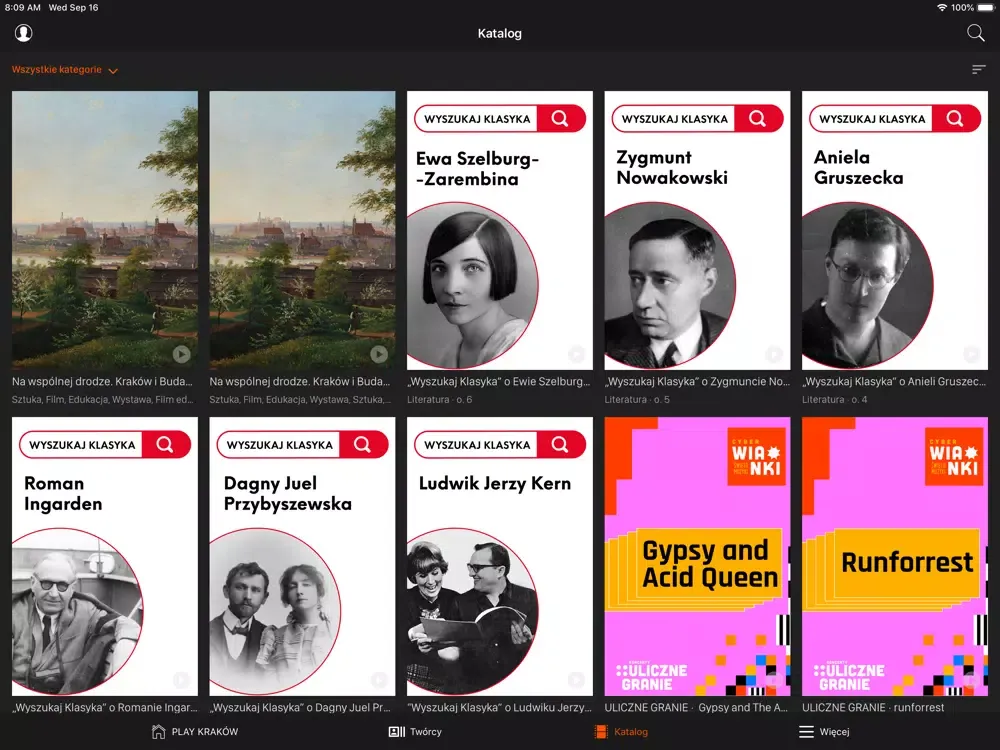Click the WIANKI logo on Runforrest poster

953,457
